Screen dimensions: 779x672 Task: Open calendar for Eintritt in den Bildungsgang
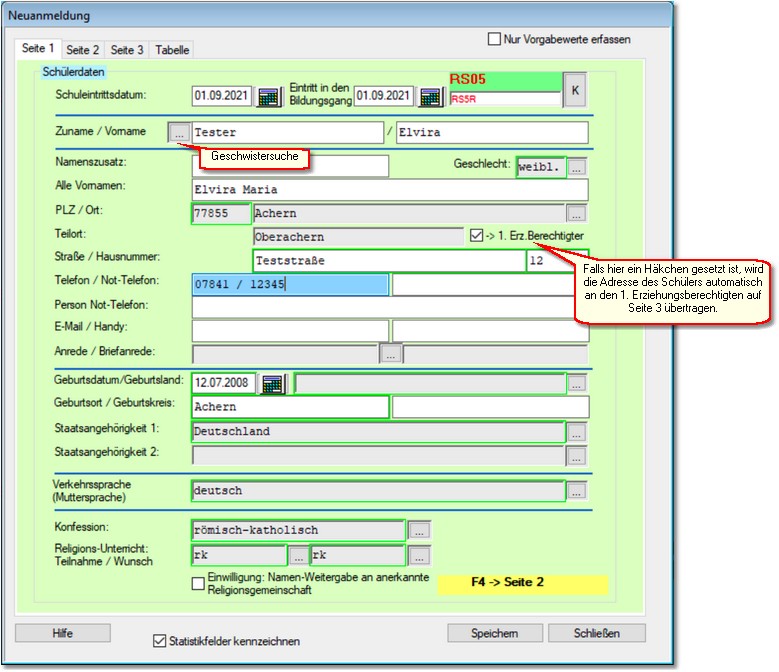click(x=430, y=97)
